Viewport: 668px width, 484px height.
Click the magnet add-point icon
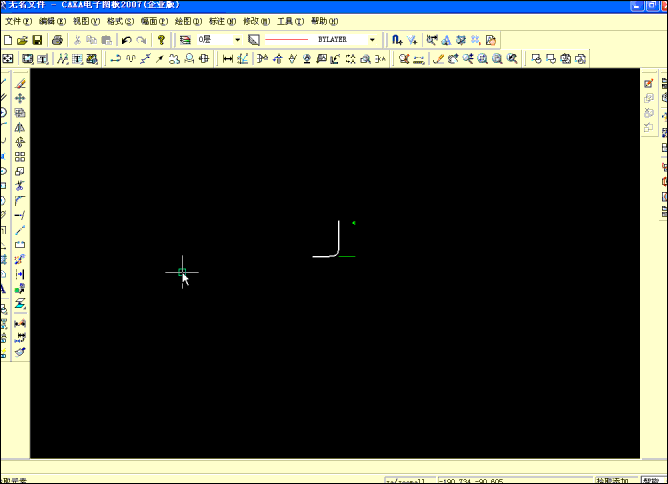coord(397,40)
